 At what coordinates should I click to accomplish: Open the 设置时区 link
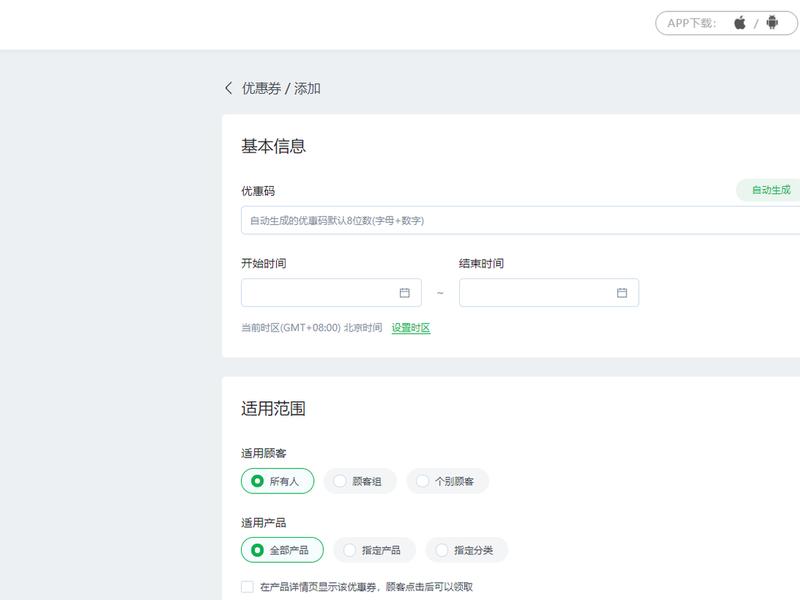(x=411, y=328)
